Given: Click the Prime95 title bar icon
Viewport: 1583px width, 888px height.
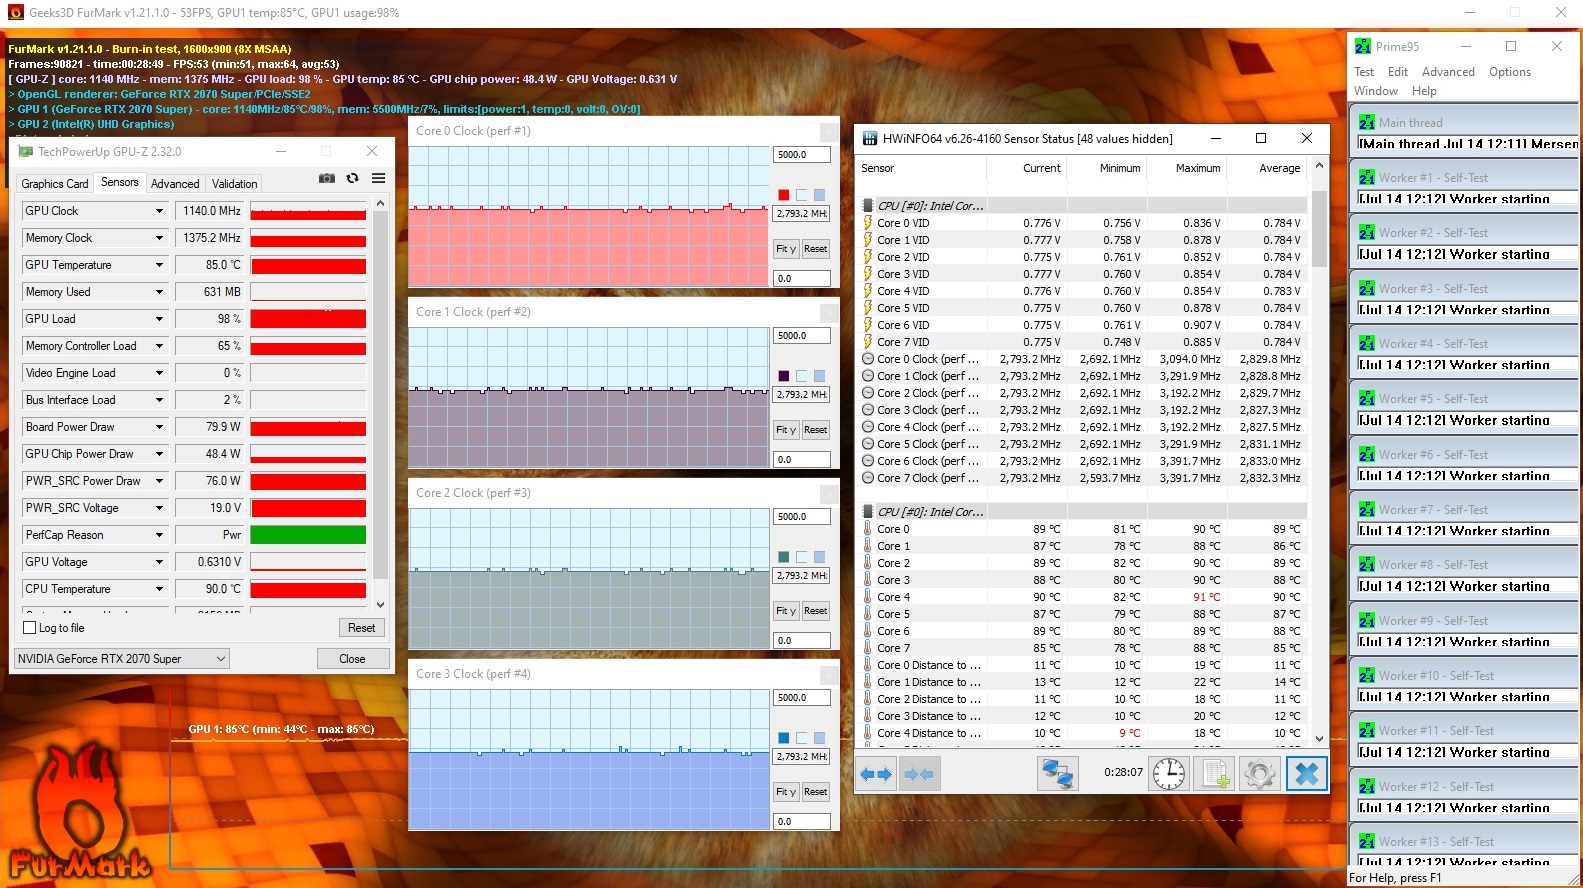Looking at the screenshot, I should (1363, 46).
